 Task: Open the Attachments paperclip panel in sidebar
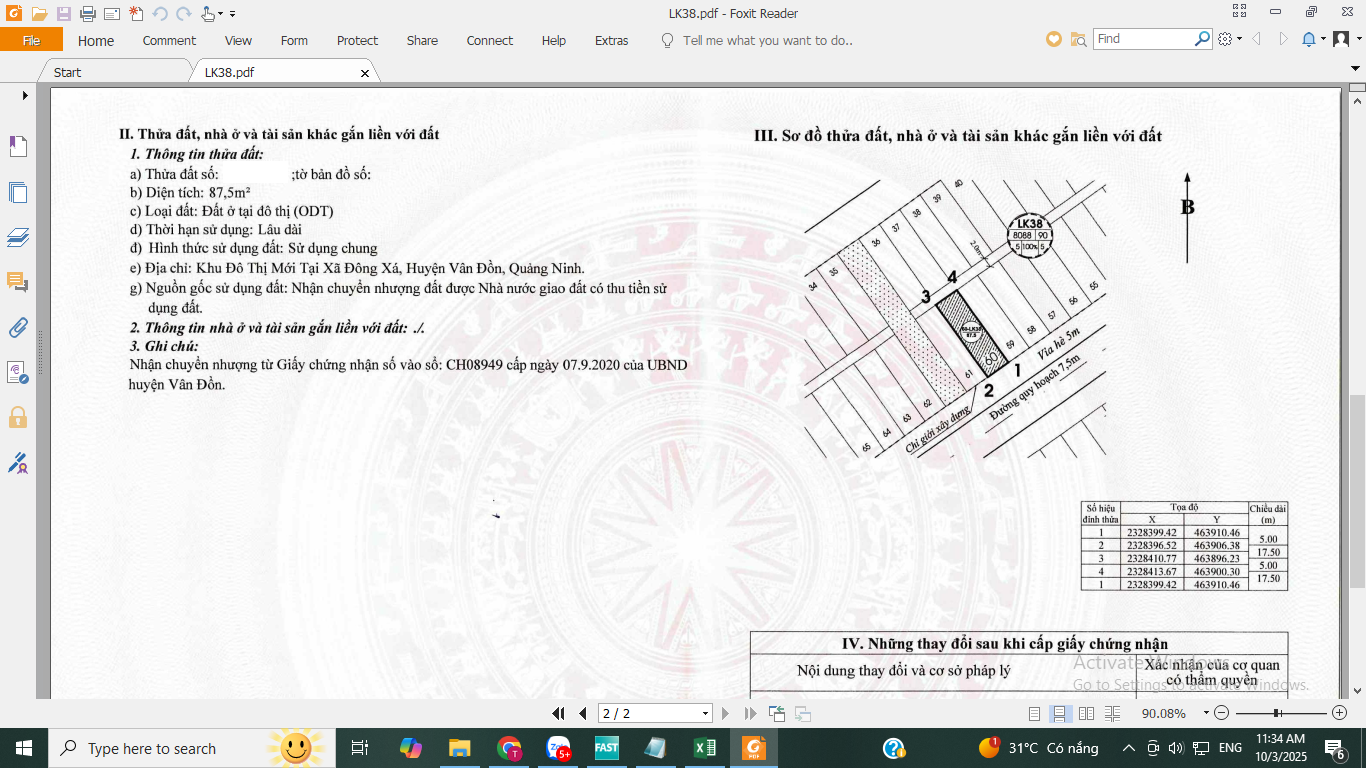18,327
